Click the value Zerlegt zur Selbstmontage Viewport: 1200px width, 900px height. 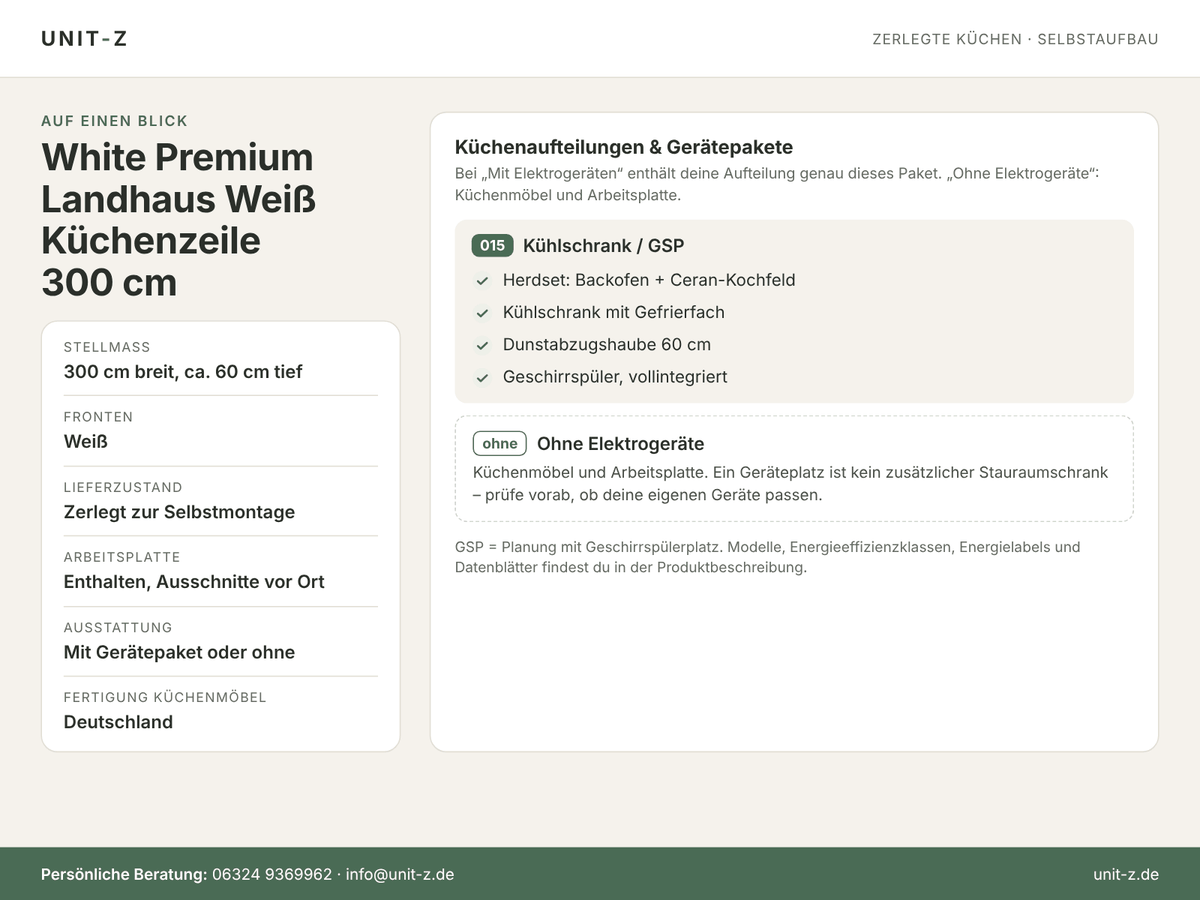[179, 512]
